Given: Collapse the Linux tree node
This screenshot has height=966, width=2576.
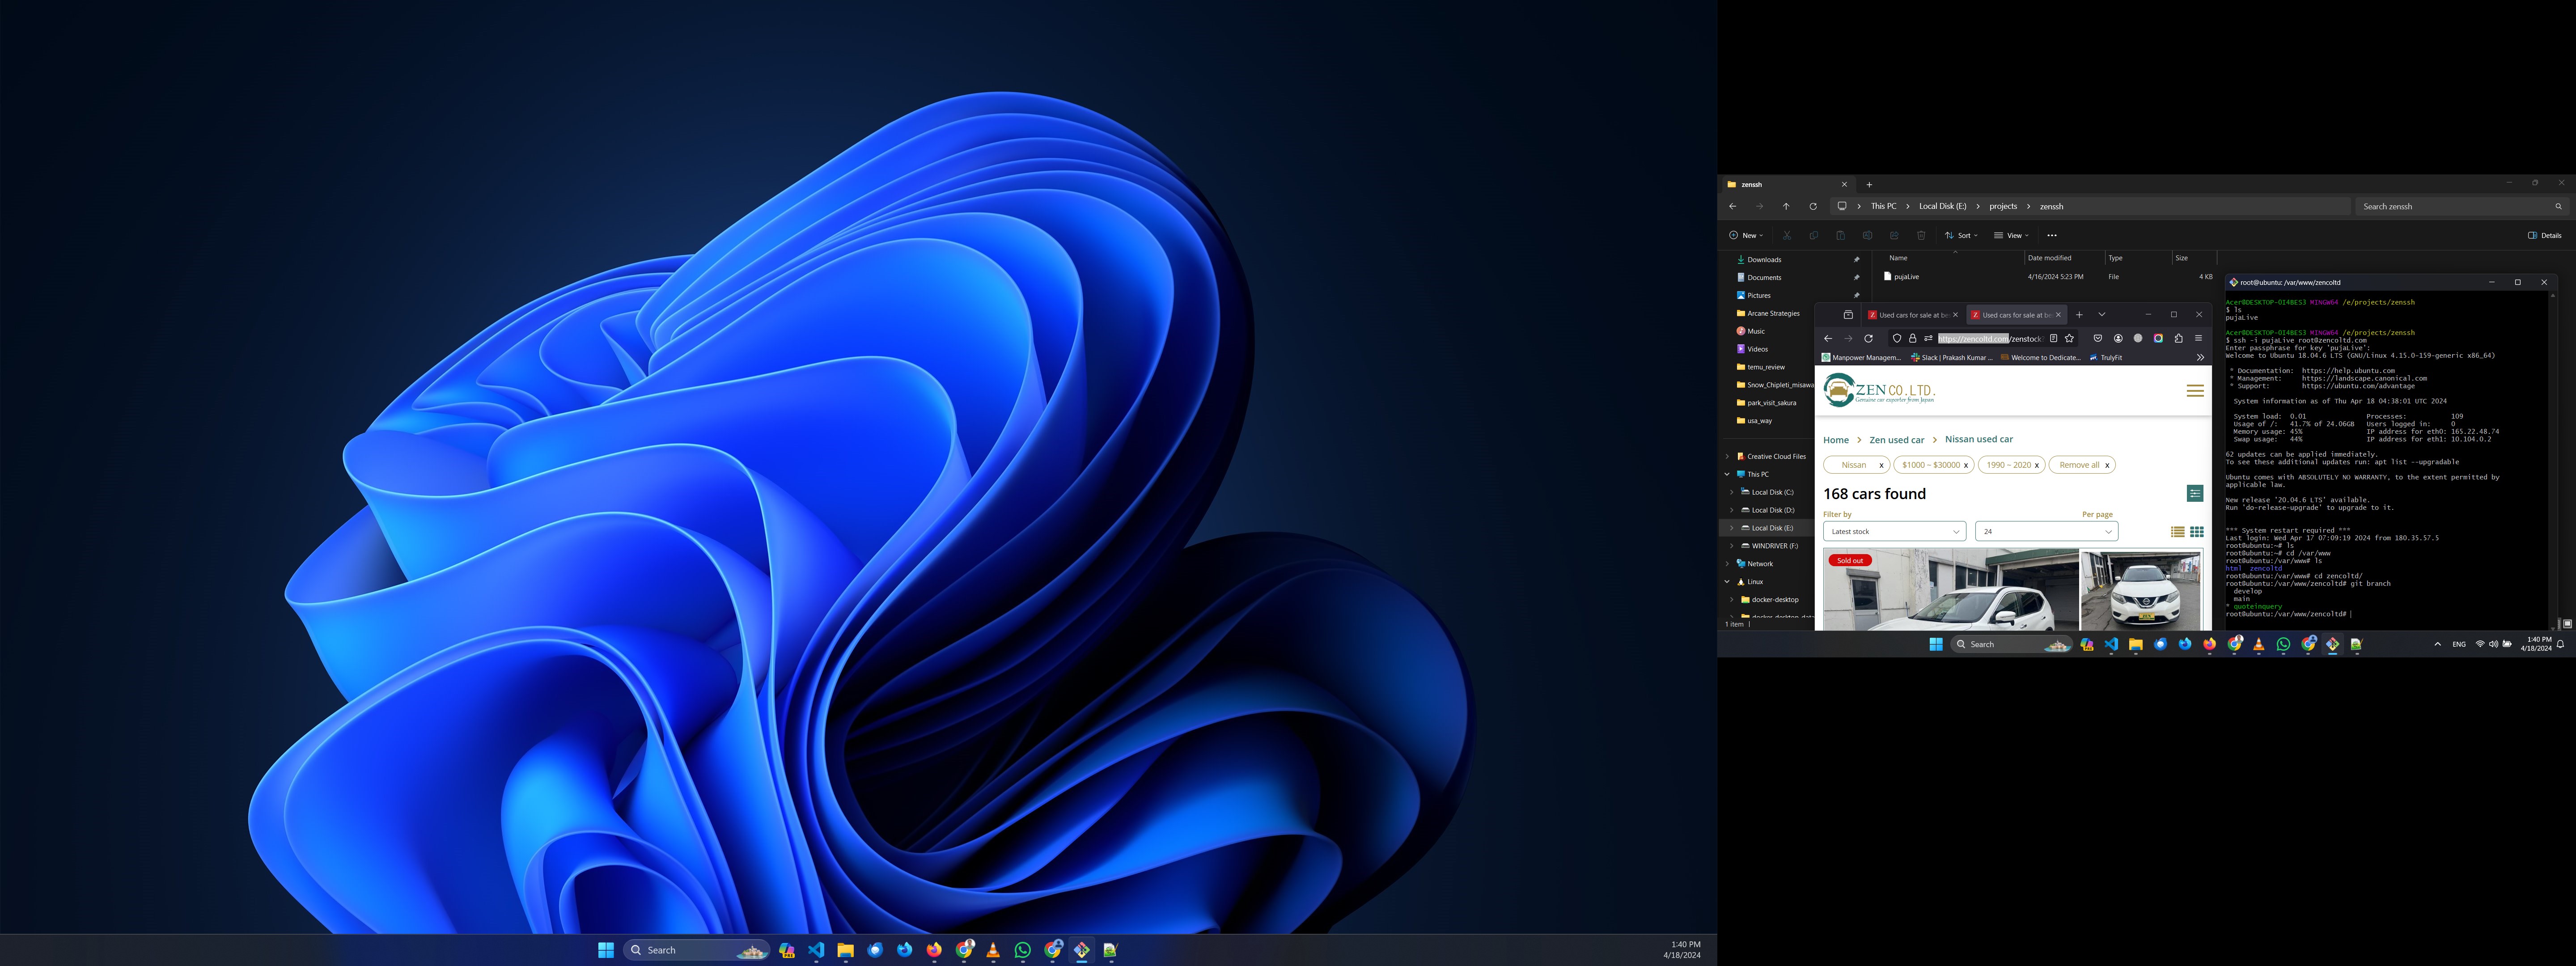Looking at the screenshot, I should click(x=1727, y=582).
